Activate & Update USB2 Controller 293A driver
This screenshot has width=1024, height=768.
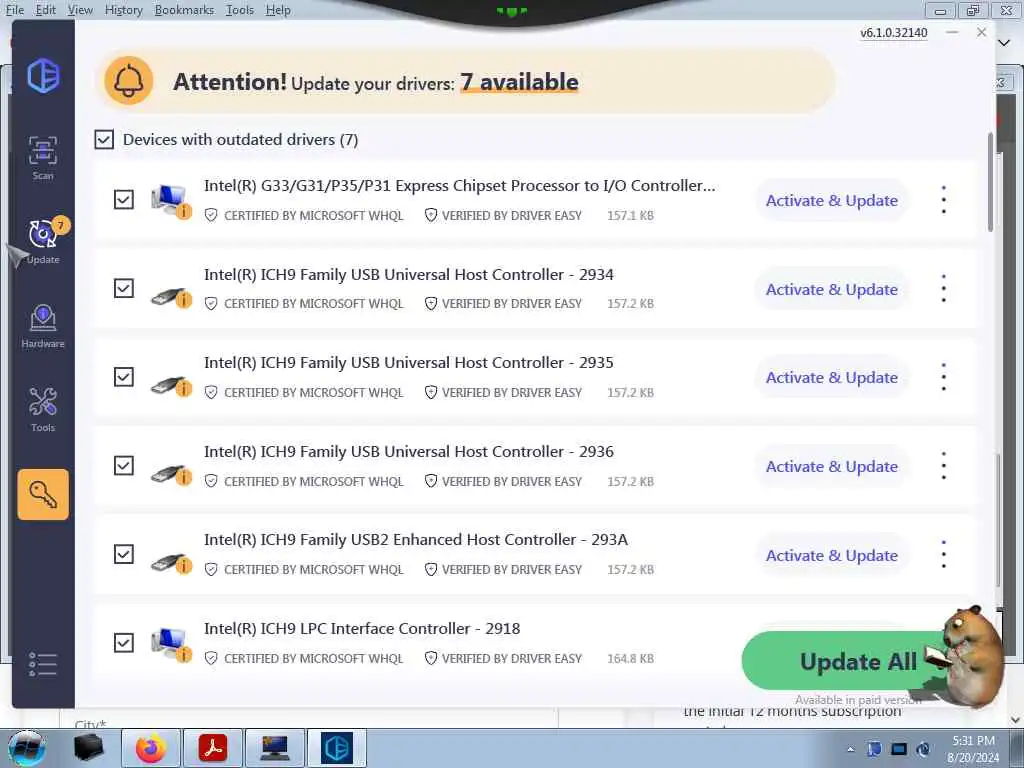coord(831,555)
